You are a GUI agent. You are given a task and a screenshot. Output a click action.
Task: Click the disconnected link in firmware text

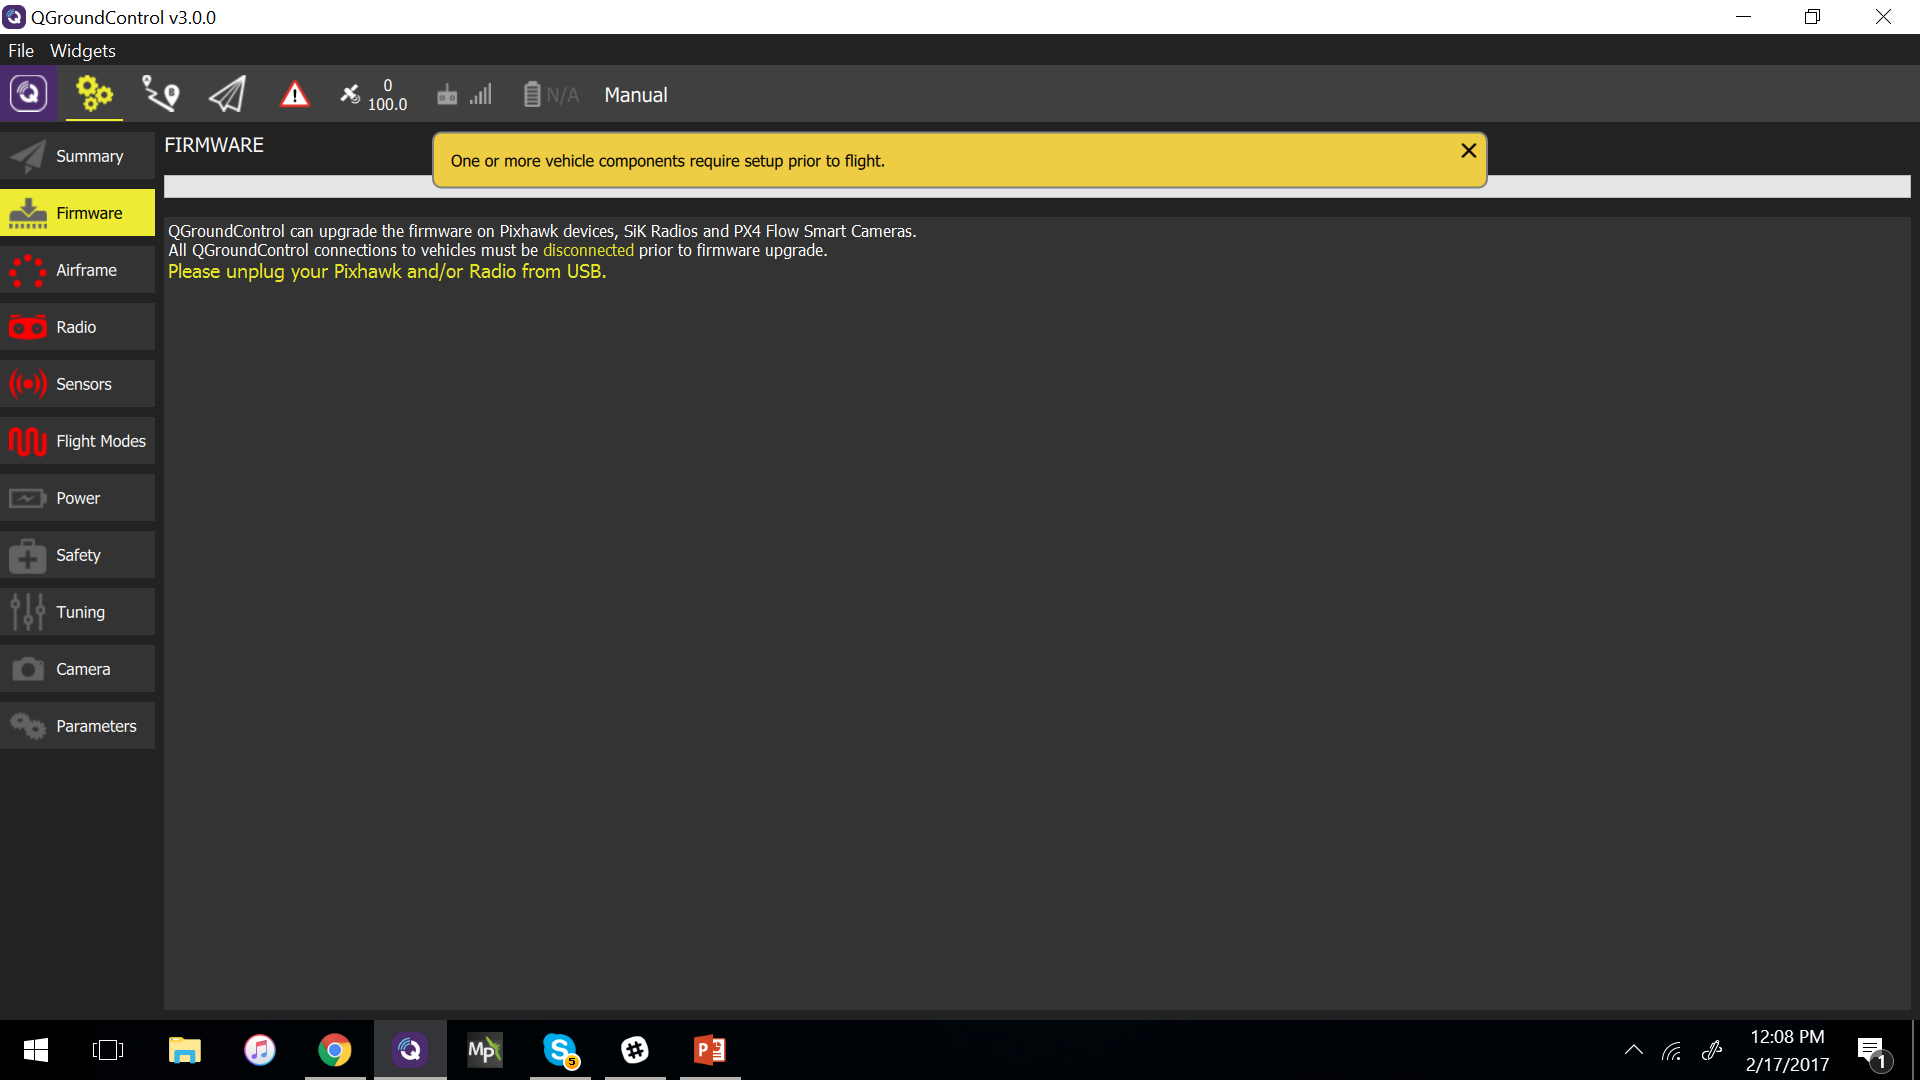click(587, 251)
